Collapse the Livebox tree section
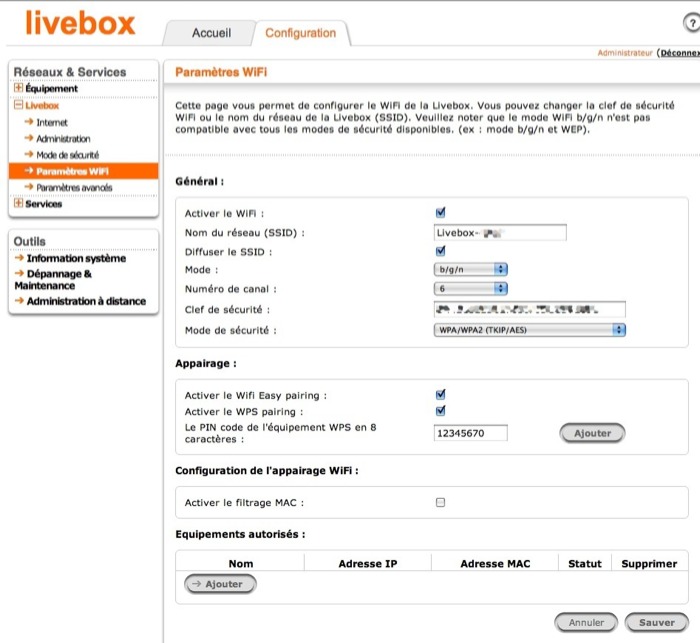The height and width of the screenshot is (643, 700). click(x=18, y=105)
